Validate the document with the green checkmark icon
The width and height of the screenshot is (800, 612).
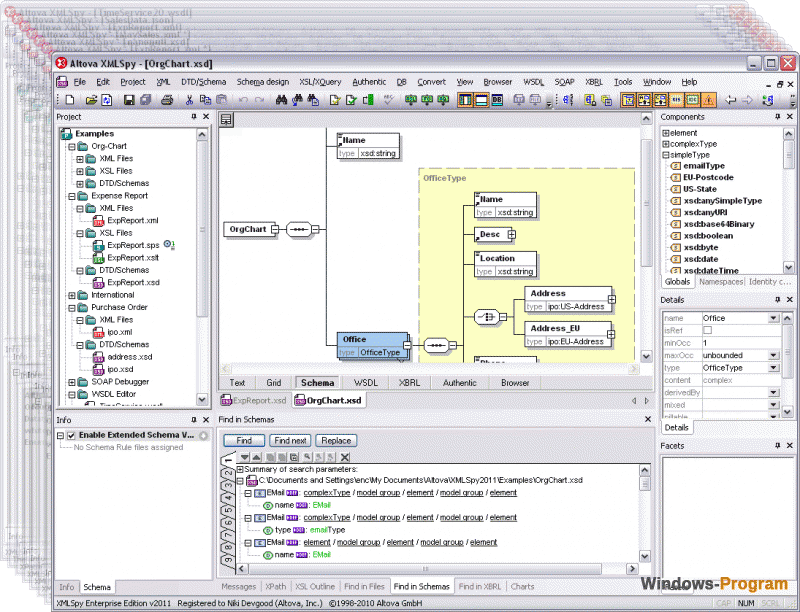(351, 100)
